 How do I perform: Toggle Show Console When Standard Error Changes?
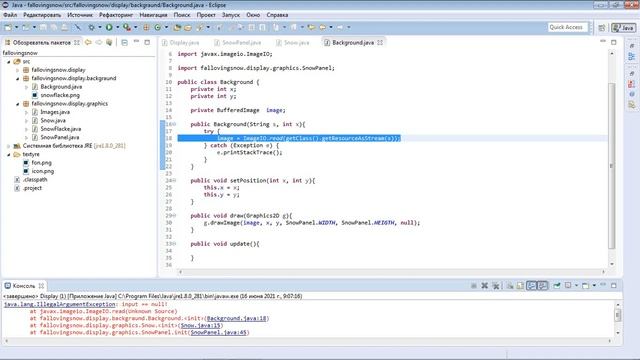(542, 286)
